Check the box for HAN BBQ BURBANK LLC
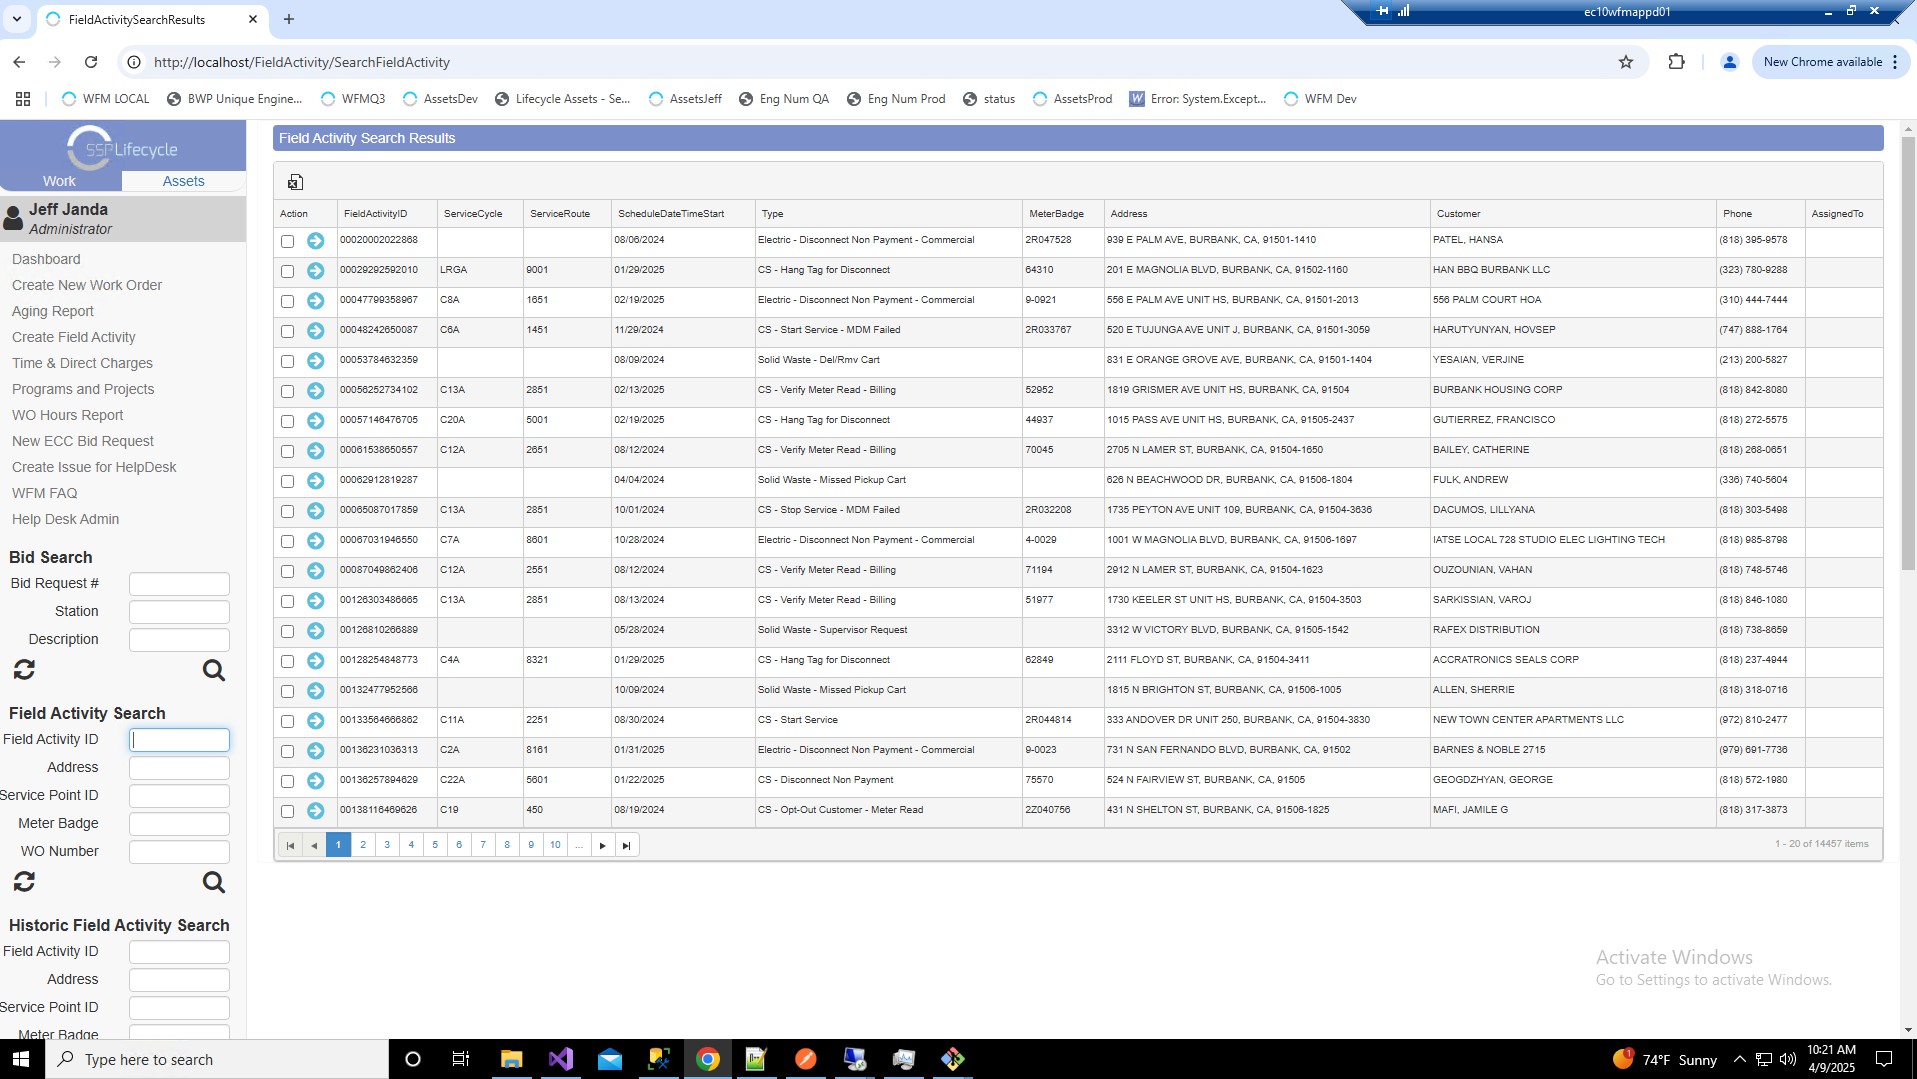The height and width of the screenshot is (1079, 1917). (x=288, y=271)
